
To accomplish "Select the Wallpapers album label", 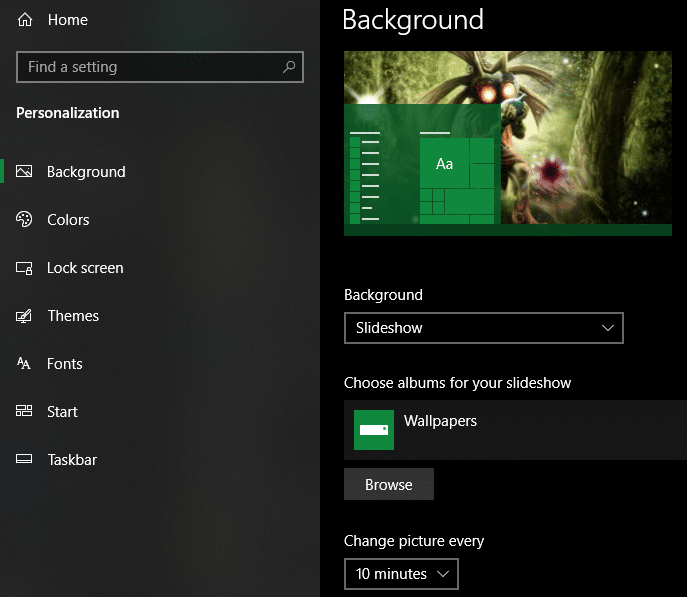I will (440, 421).
